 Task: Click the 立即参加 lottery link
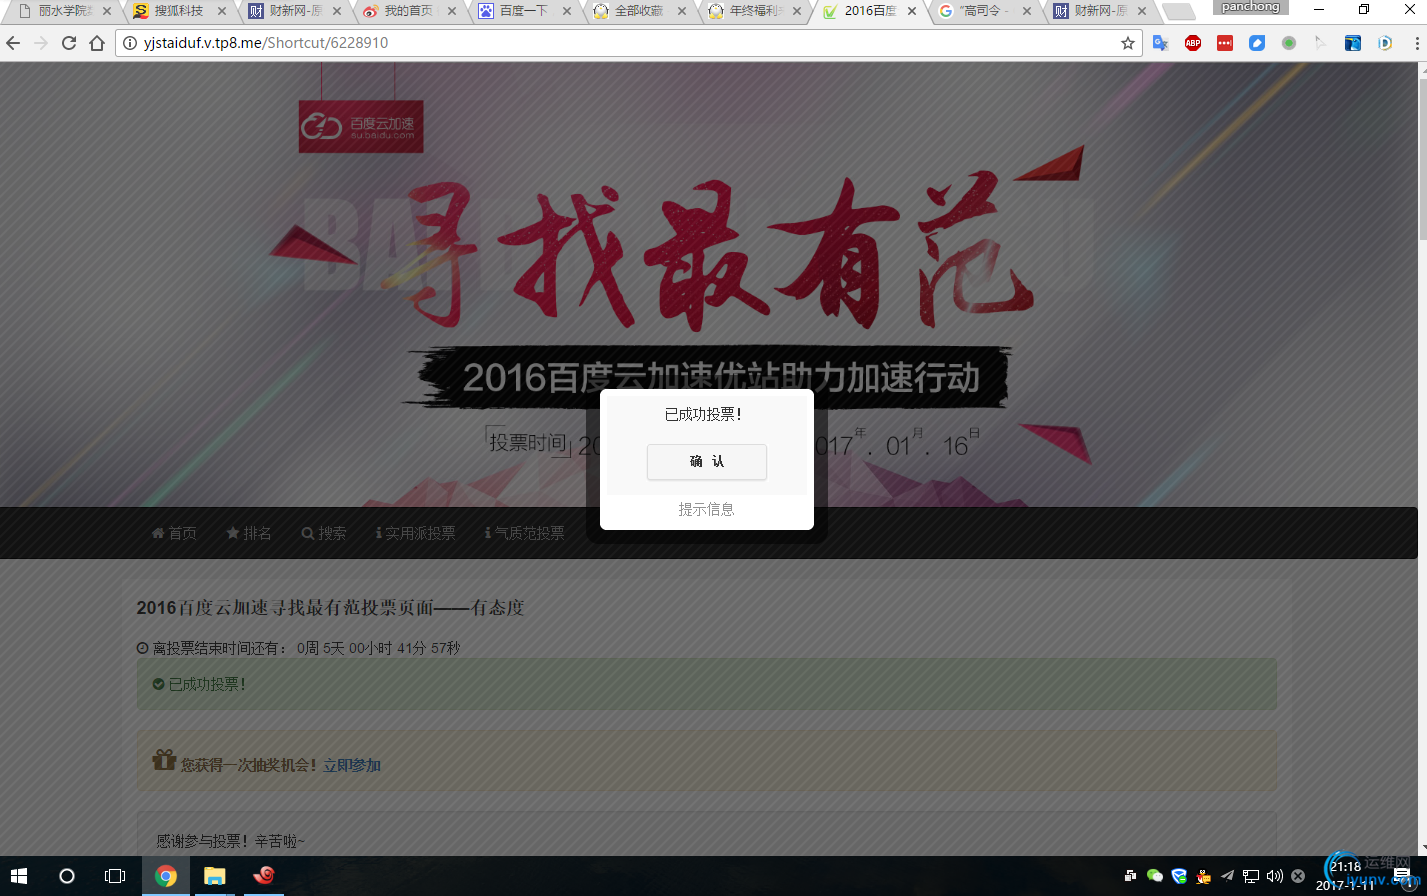pyautogui.click(x=351, y=763)
